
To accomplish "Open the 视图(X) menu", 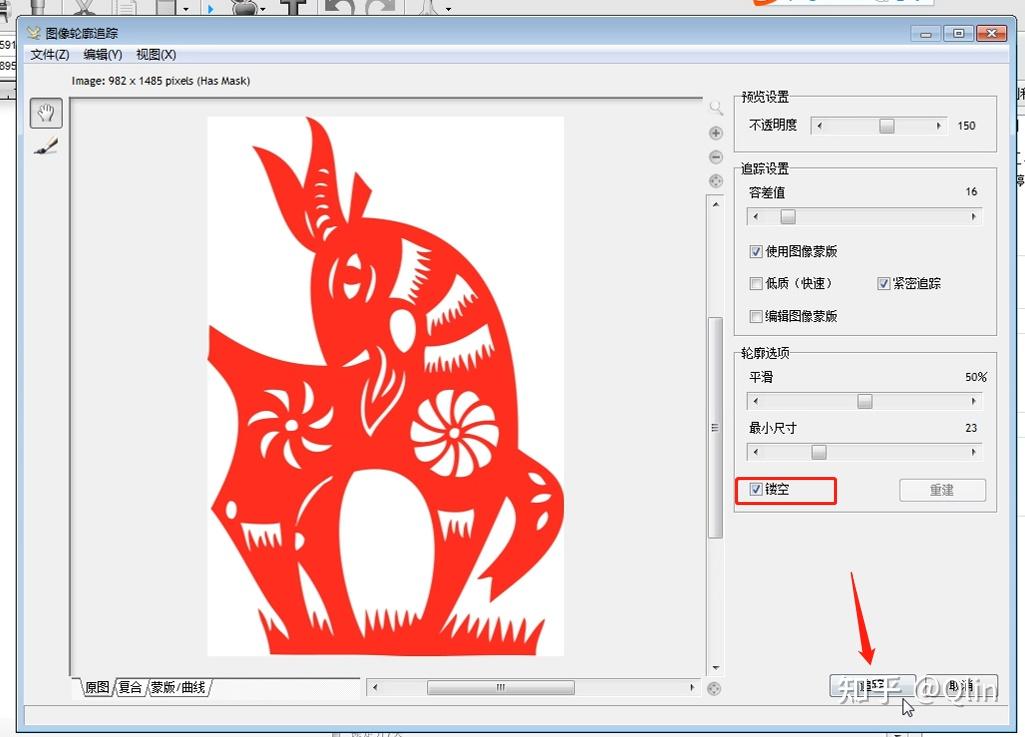I will (x=154, y=55).
